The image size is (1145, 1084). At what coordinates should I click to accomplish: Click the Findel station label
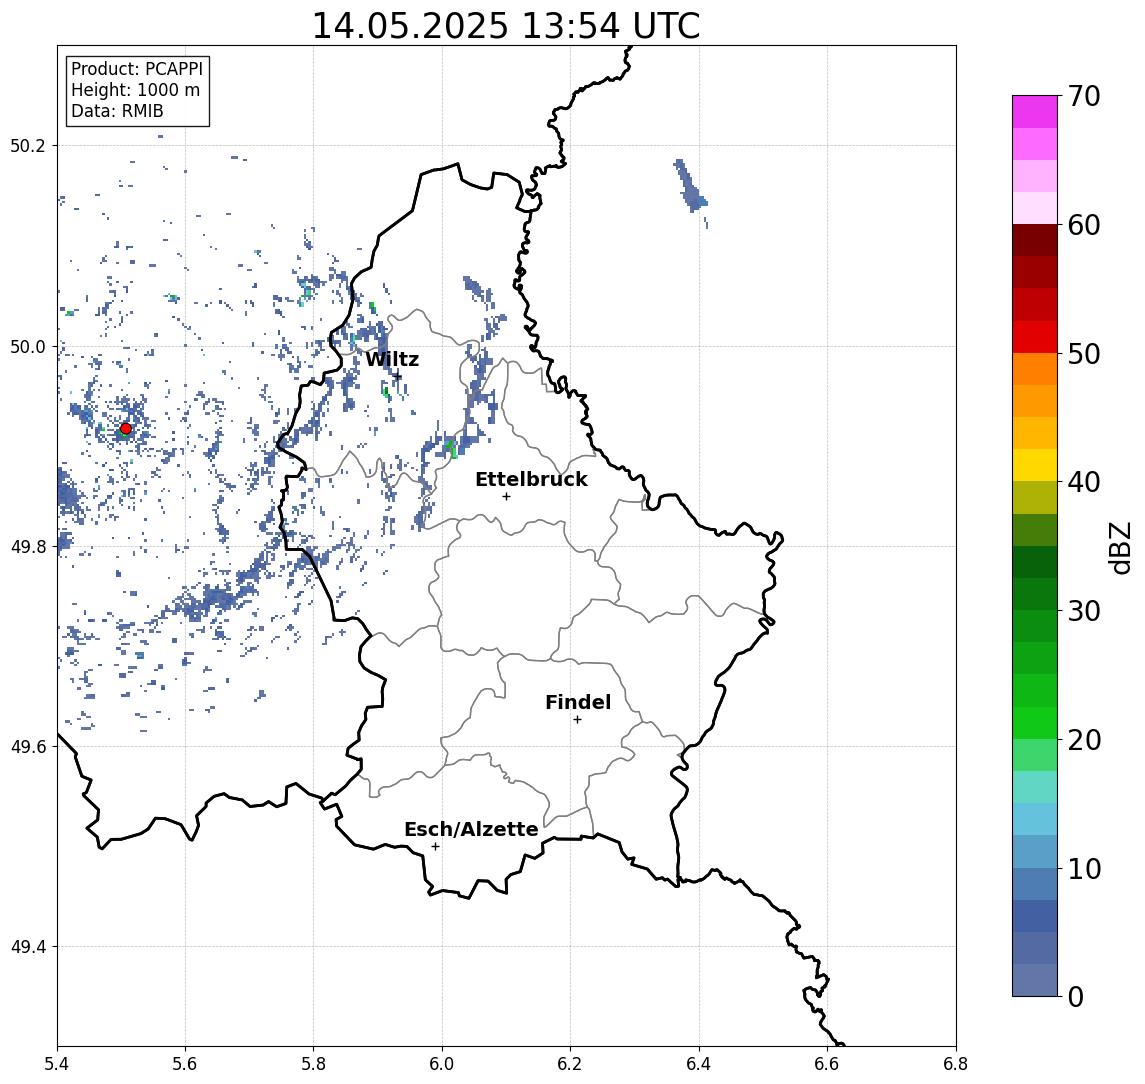coord(578,702)
